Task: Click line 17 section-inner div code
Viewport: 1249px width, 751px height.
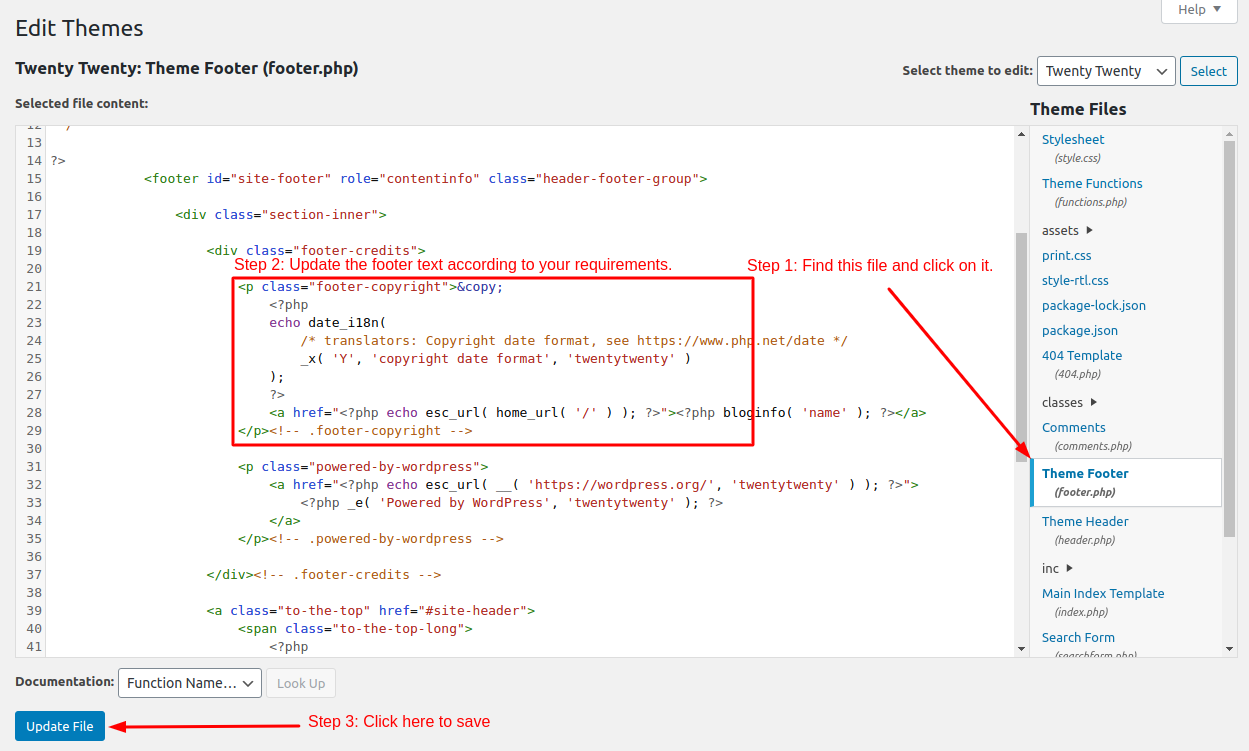Action: pos(281,215)
